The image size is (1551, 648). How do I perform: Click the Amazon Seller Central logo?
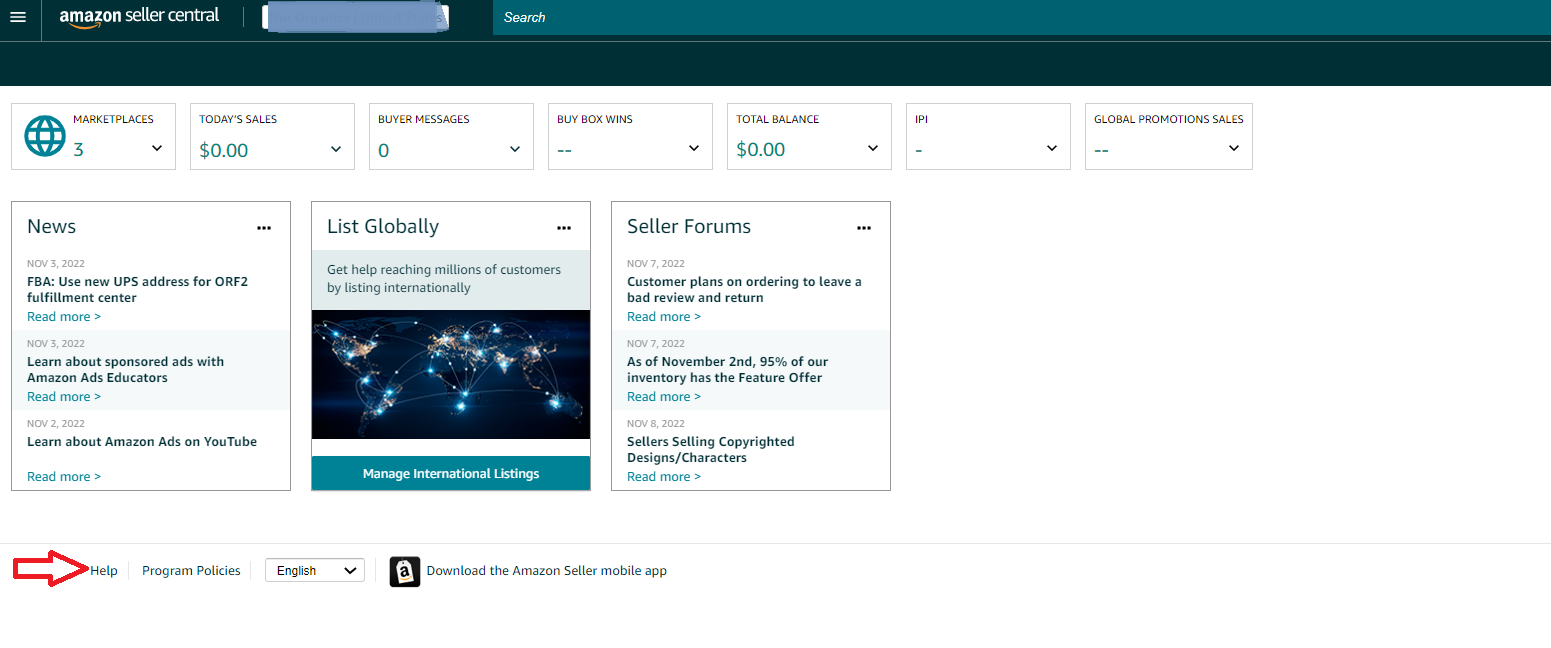tap(139, 17)
